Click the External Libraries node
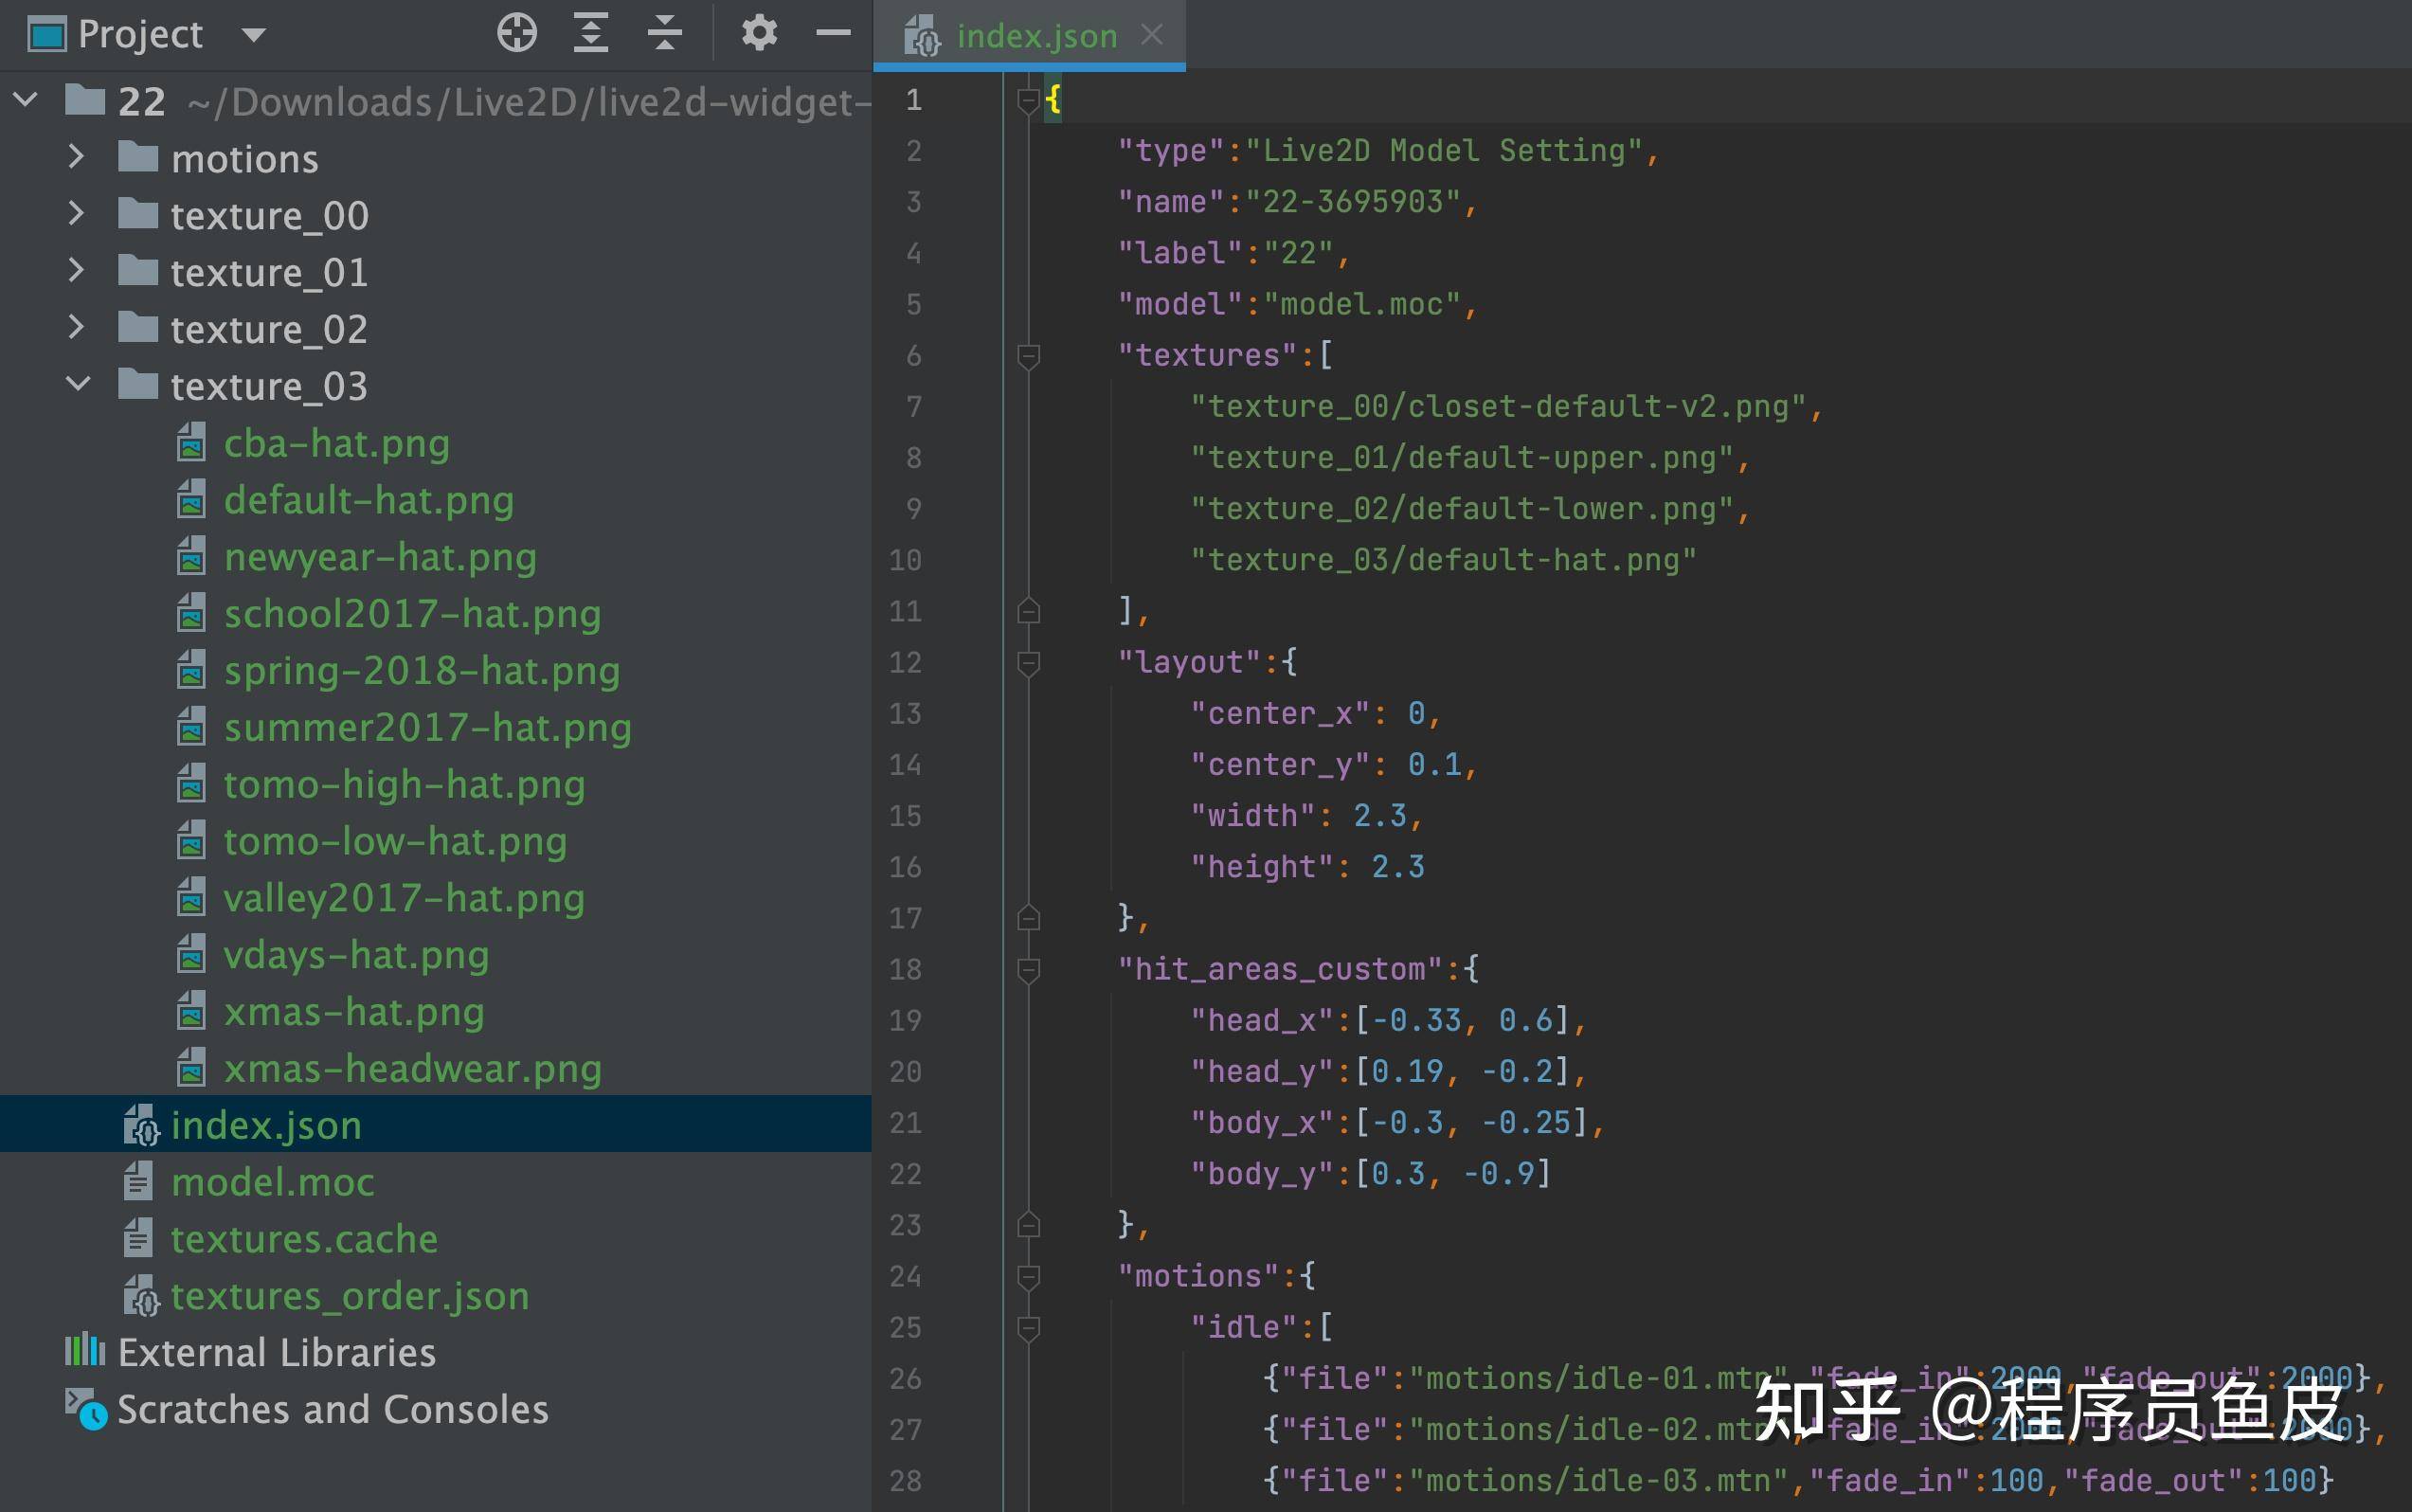The image size is (2412, 1512). (x=277, y=1353)
